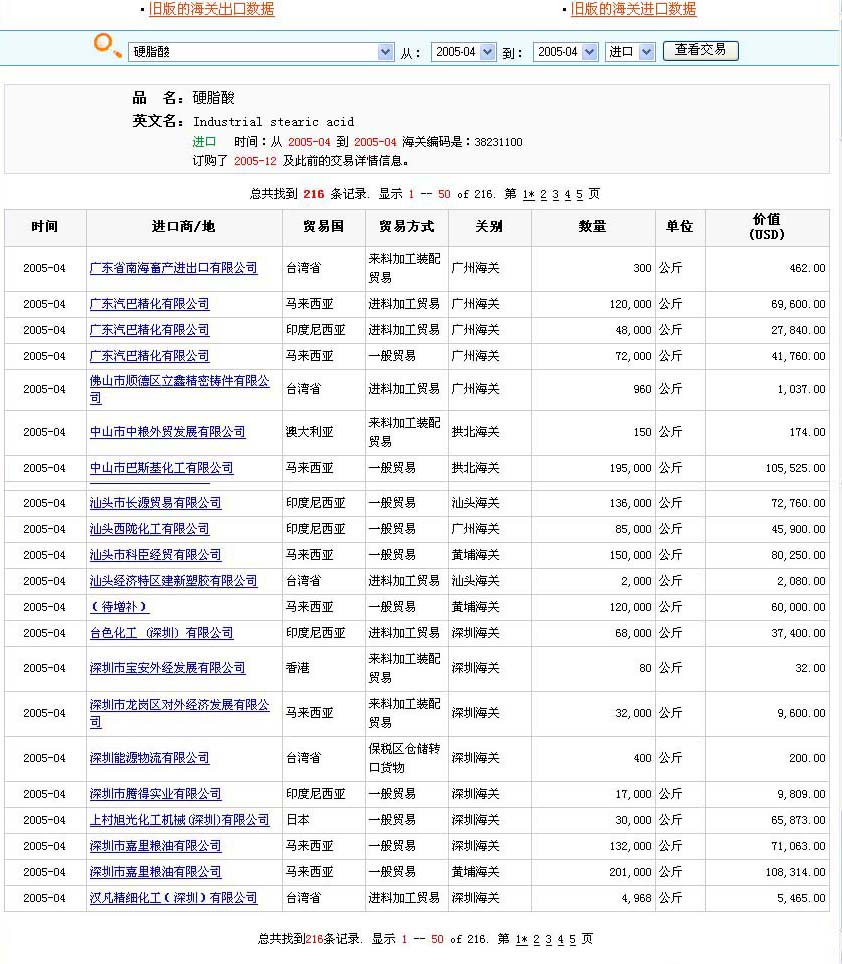Open 深圳市腾得实业有限公司 link

pyautogui.click(x=155, y=794)
